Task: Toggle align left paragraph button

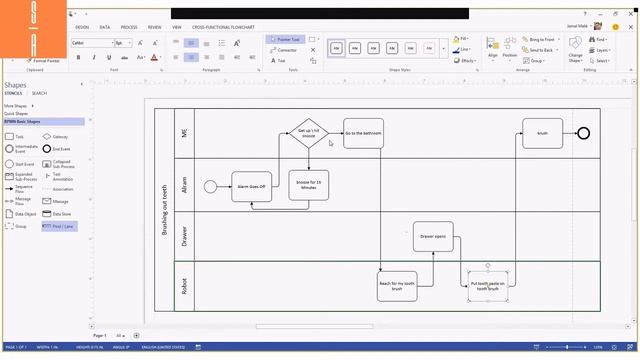Action: click(x=176, y=57)
